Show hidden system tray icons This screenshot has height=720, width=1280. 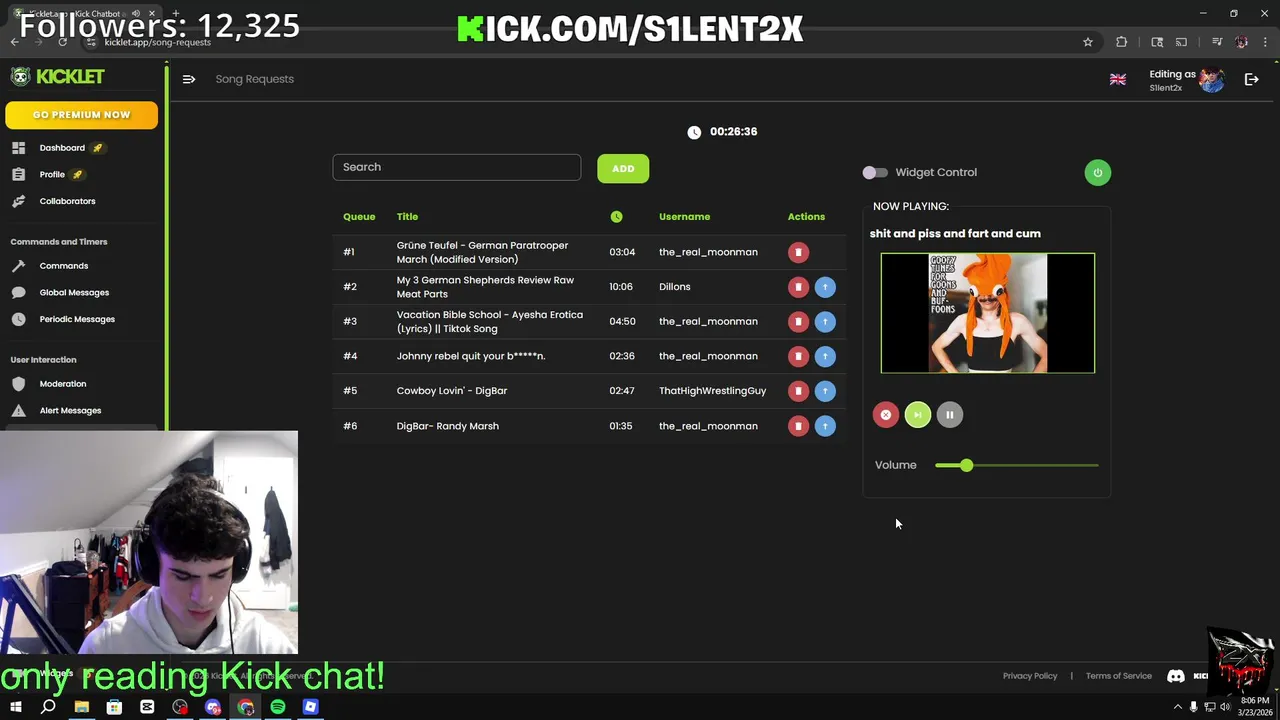point(1177,707)
